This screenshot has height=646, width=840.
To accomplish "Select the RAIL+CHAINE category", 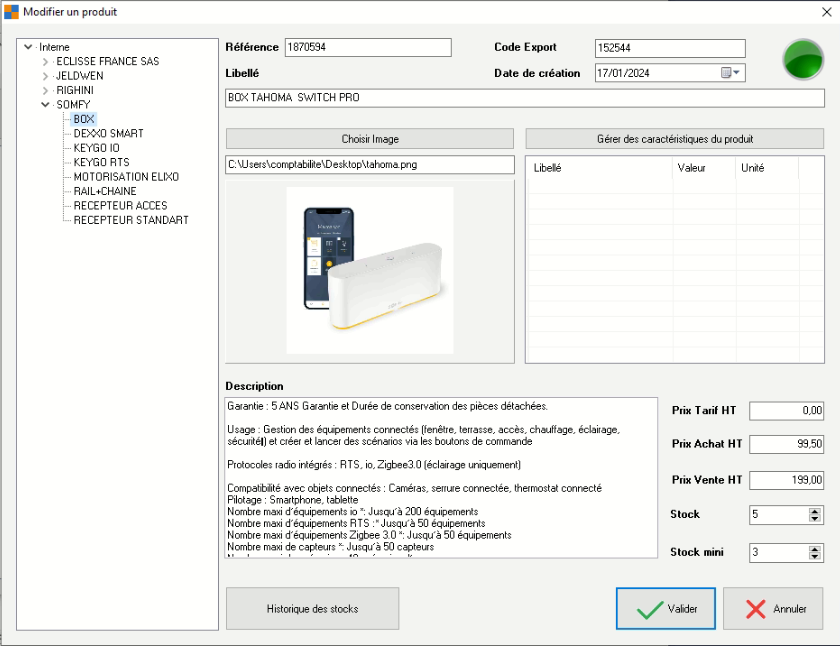I will tap(105, 191).
